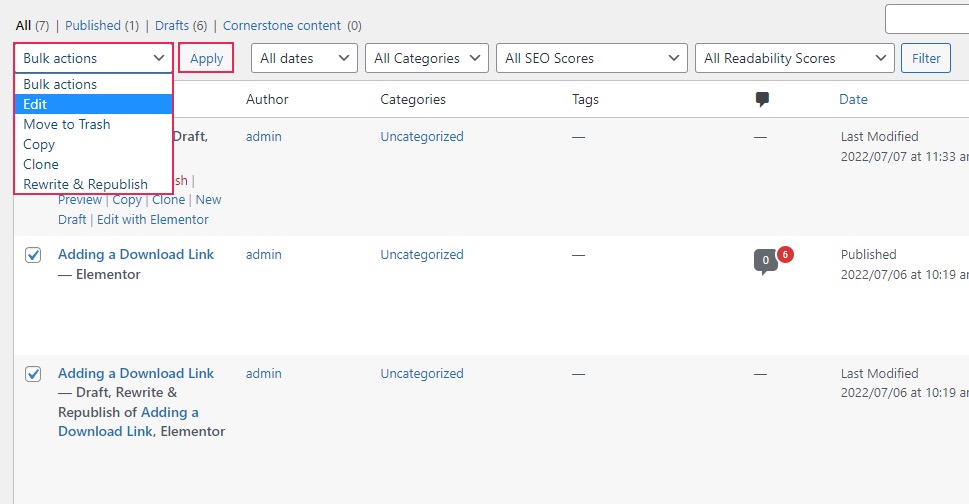
Task: Click Preview row action link
Action: click(80, 200)
